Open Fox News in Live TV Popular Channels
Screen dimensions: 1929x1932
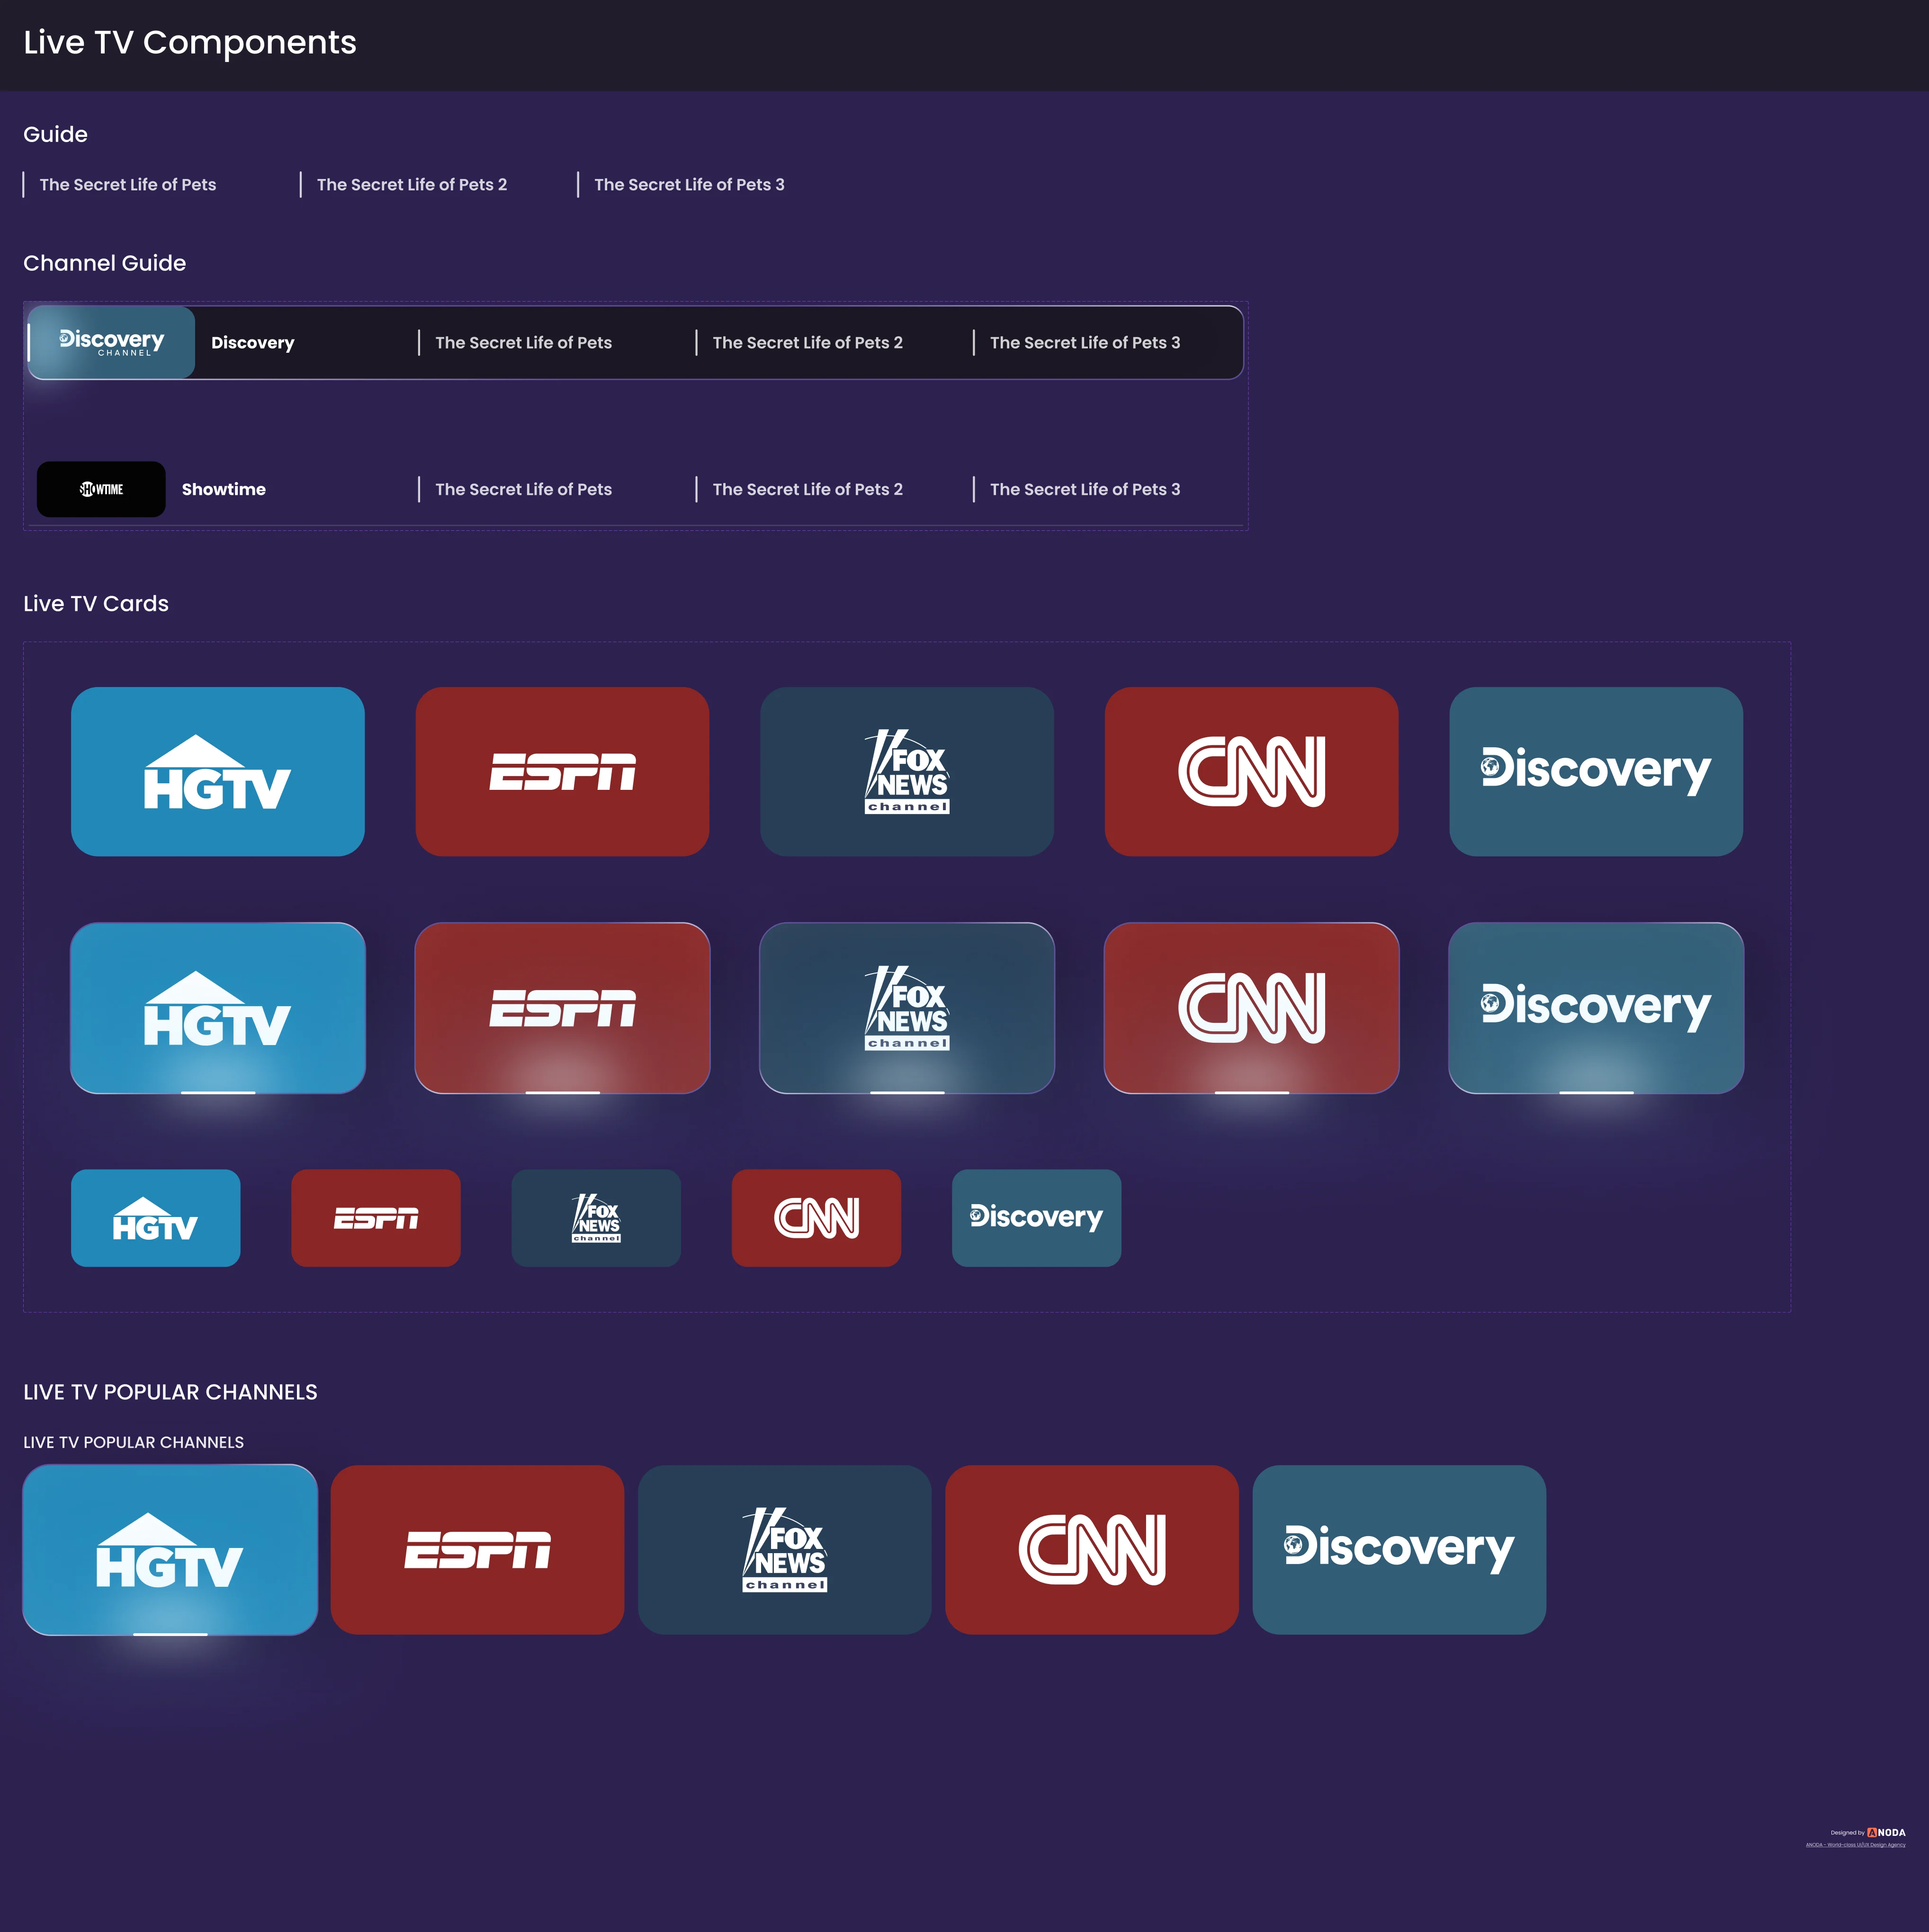[x=785, y=1550]
